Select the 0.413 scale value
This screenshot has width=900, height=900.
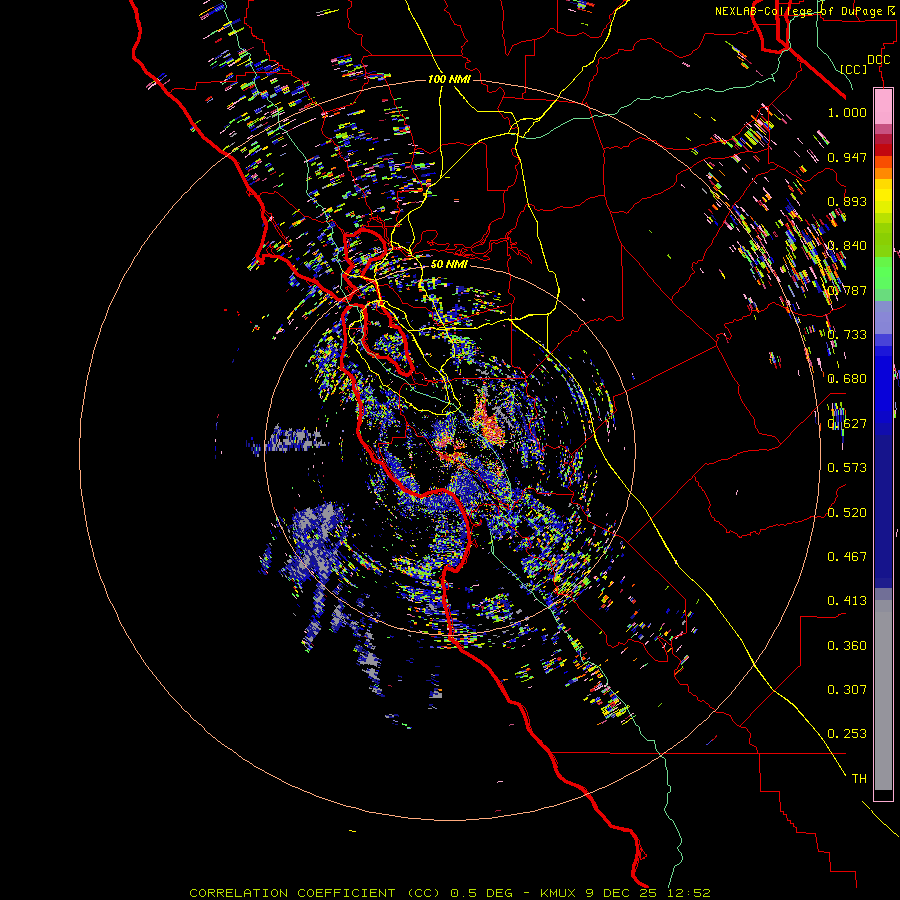tap(847, 601)
